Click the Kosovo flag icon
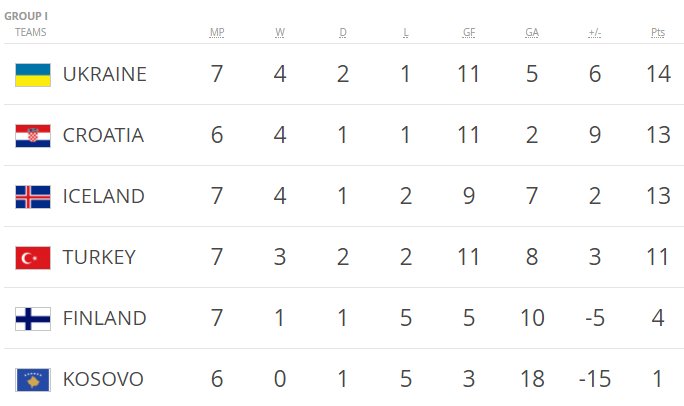Image resolution: width=684 pixels, height=406 pixels. pos(33,380)
